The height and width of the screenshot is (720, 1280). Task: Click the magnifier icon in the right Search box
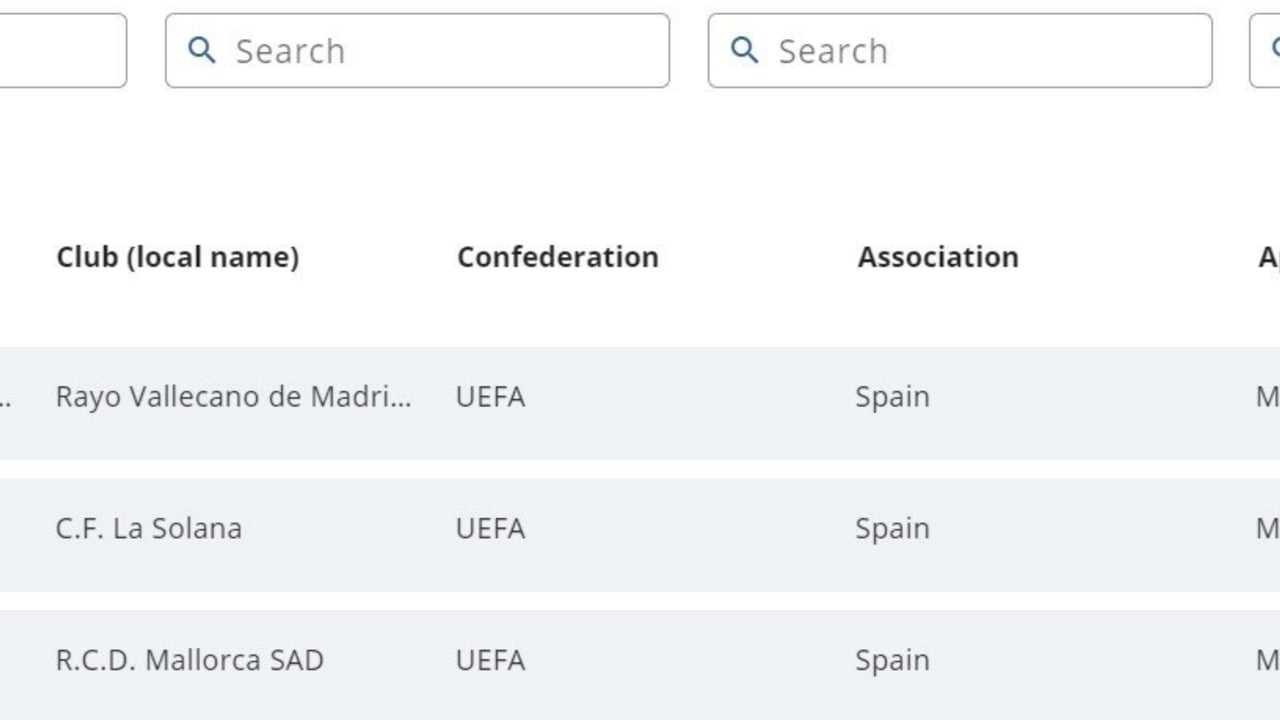pos(745,50)
